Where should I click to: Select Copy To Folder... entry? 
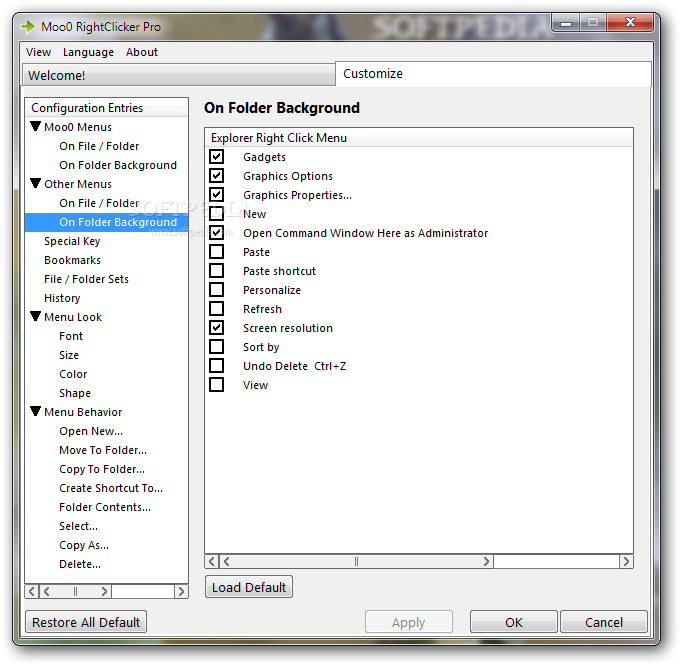click(x=102, y=469)
